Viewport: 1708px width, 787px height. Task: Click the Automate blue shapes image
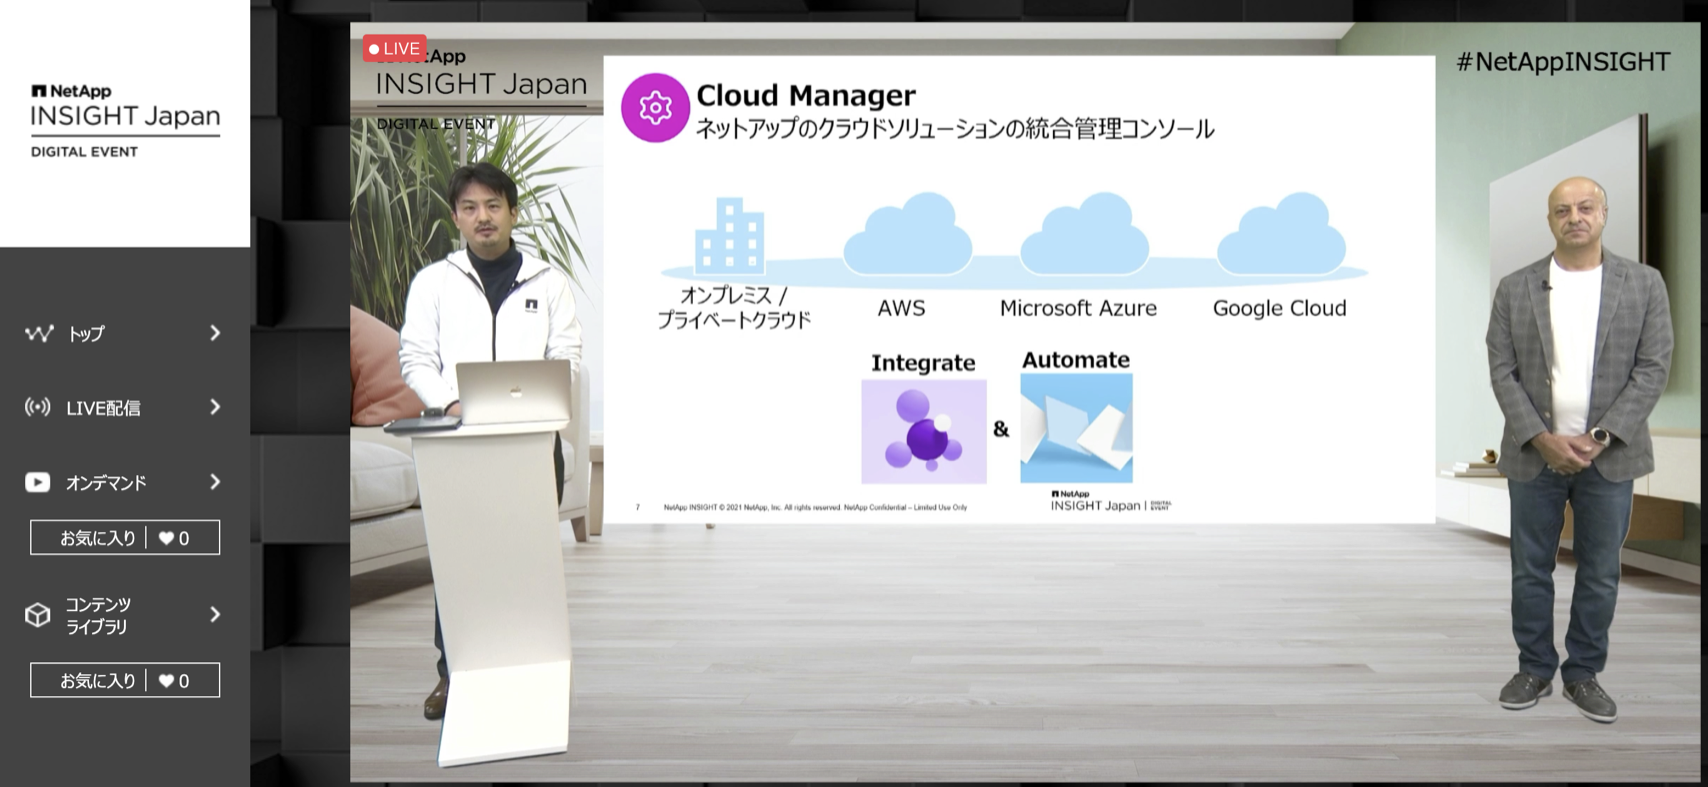(1077, 429)
